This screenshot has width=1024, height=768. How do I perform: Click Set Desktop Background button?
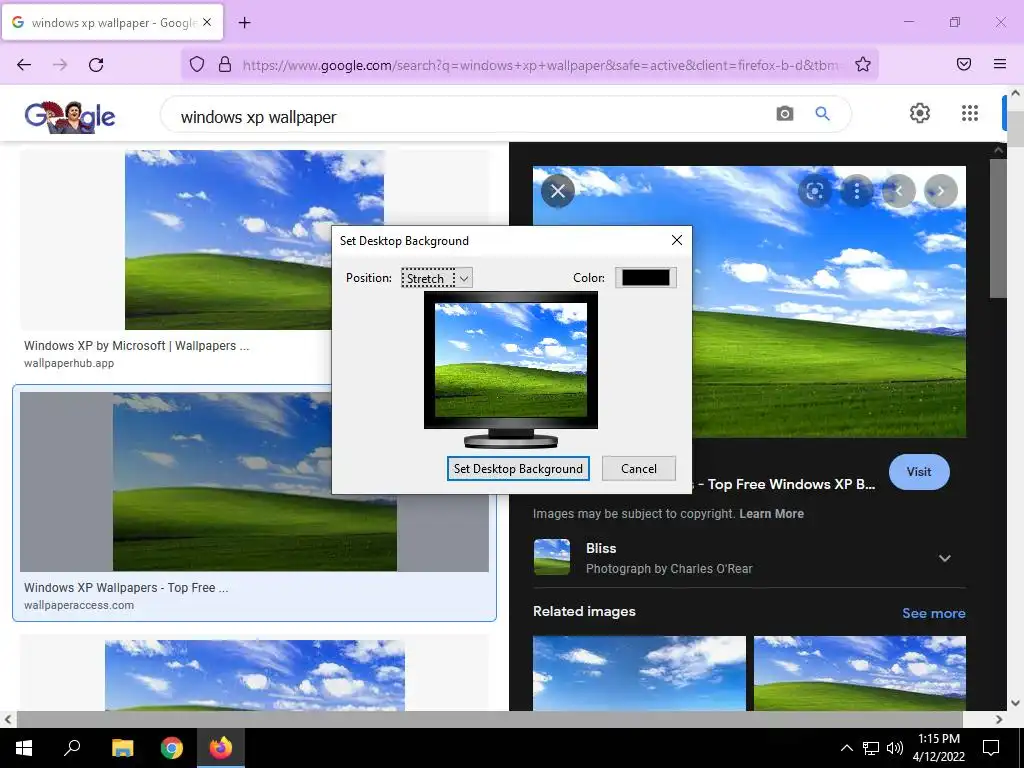tap(518, 468)
